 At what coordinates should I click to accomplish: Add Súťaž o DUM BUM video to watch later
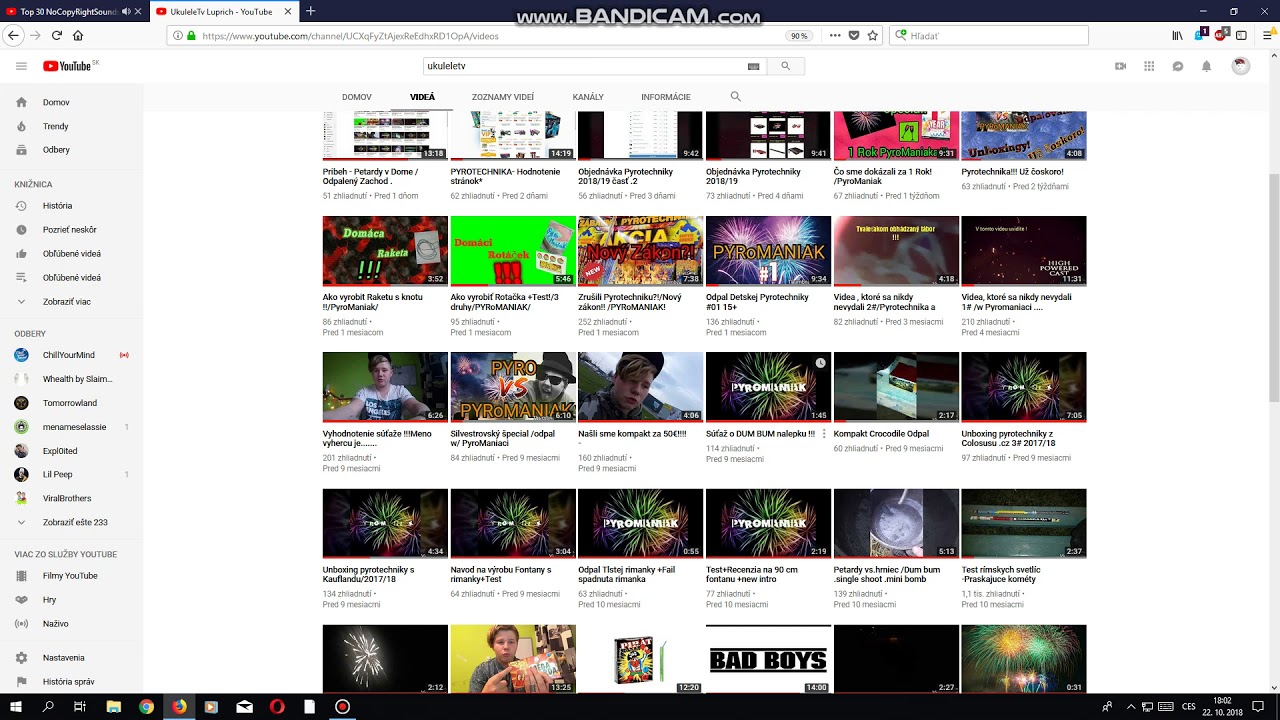820,363
